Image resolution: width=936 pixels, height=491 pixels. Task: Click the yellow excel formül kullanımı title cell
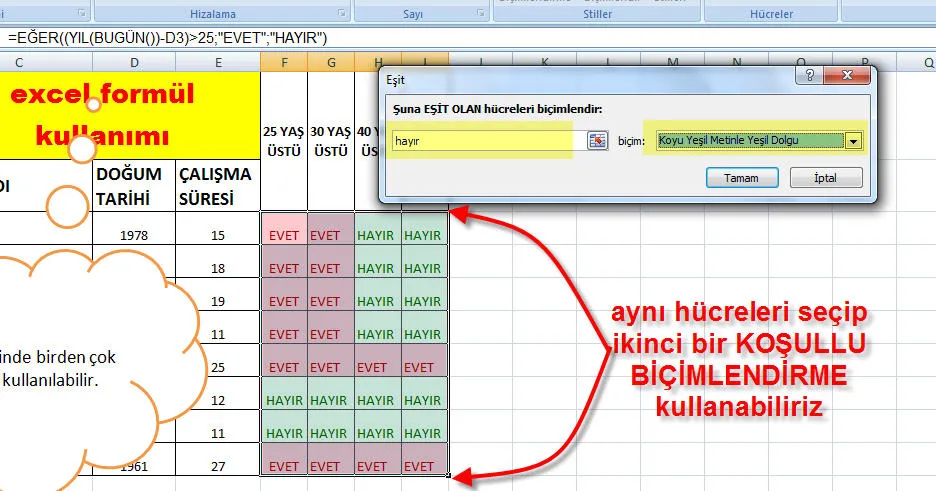point(130,113)
